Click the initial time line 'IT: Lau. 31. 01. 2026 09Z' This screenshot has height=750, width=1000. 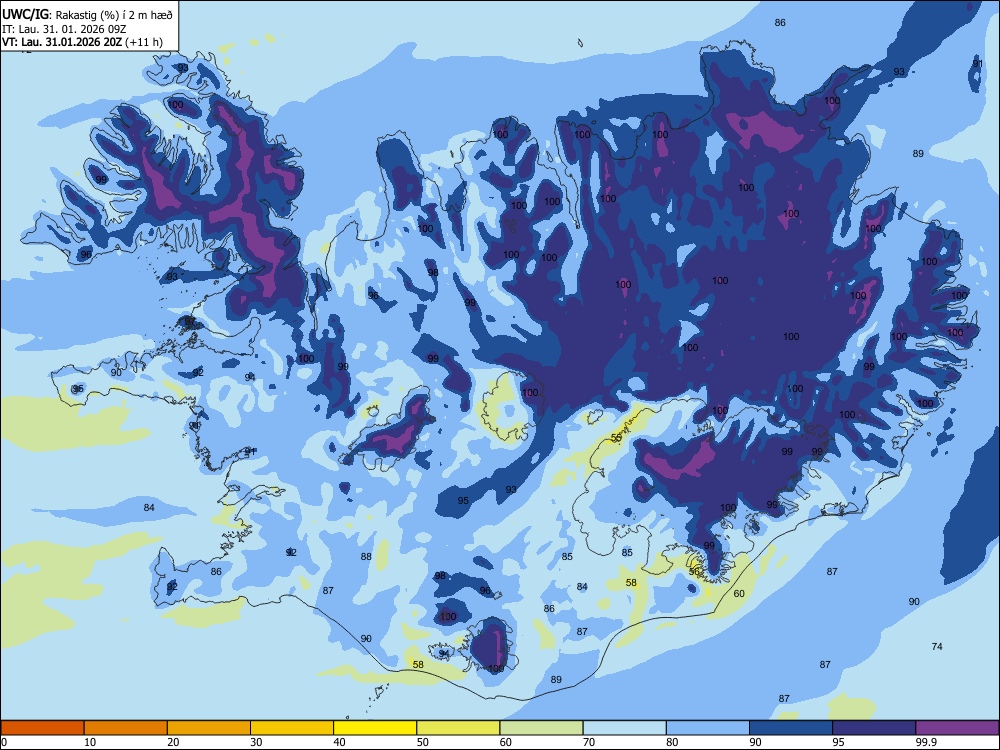[64, 29]
